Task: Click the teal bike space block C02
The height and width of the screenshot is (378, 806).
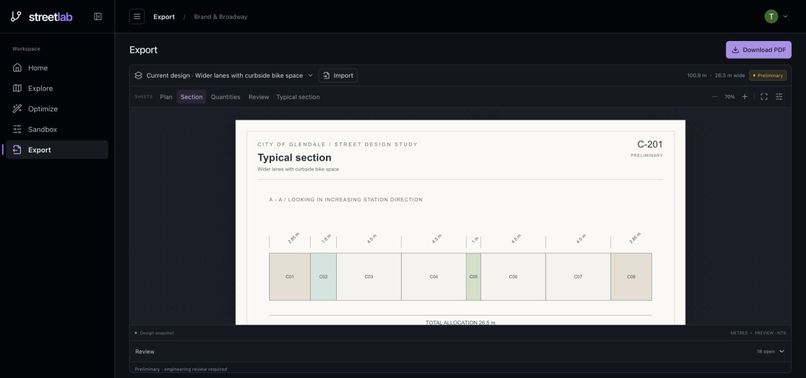Action: pyautogui.click(x=323, y=277)
